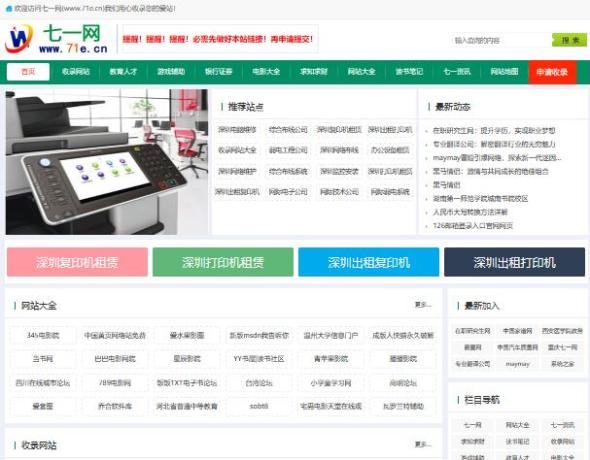Open 网站大全 in 栏目导航 panel
Screen dimensions: 590x460
pyautogui.click(x=517, y=425)
